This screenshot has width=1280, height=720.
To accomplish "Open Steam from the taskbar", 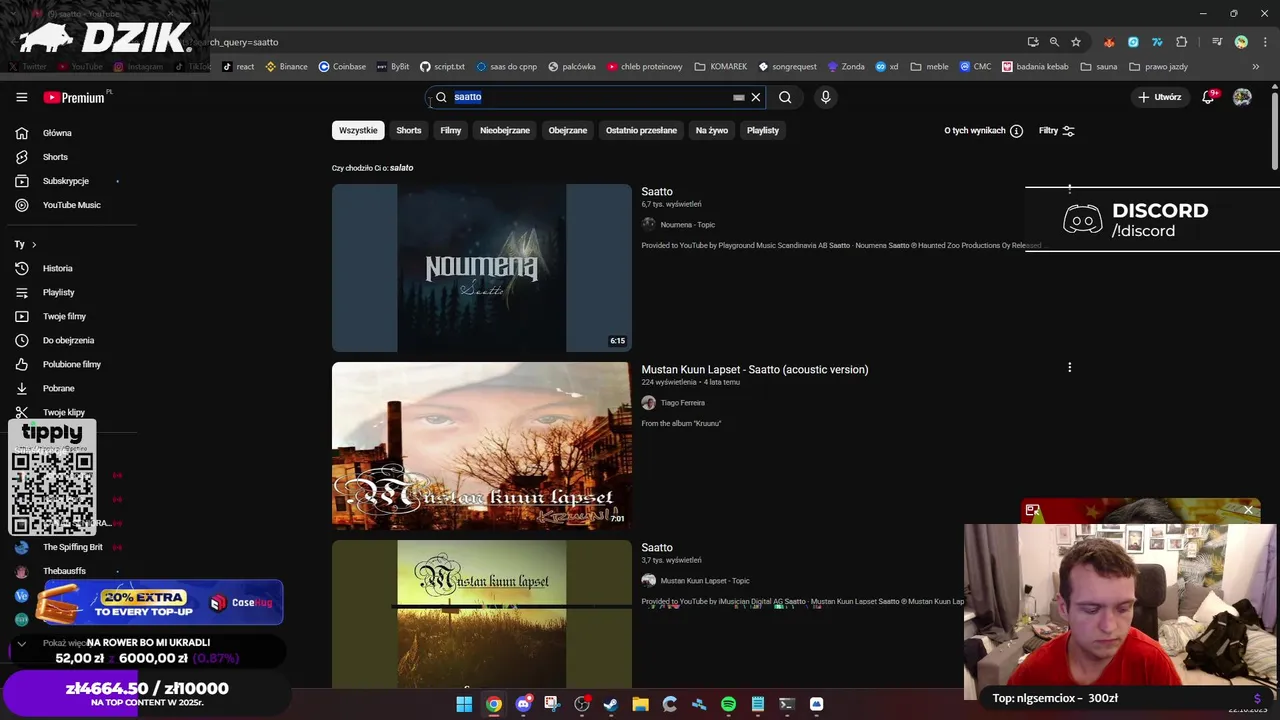I will [x=611, y=704].
